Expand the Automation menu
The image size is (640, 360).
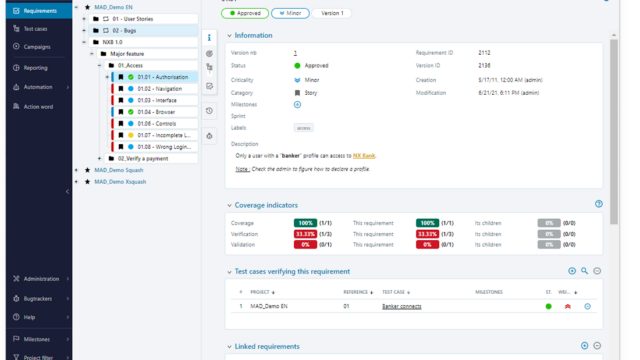39,87
